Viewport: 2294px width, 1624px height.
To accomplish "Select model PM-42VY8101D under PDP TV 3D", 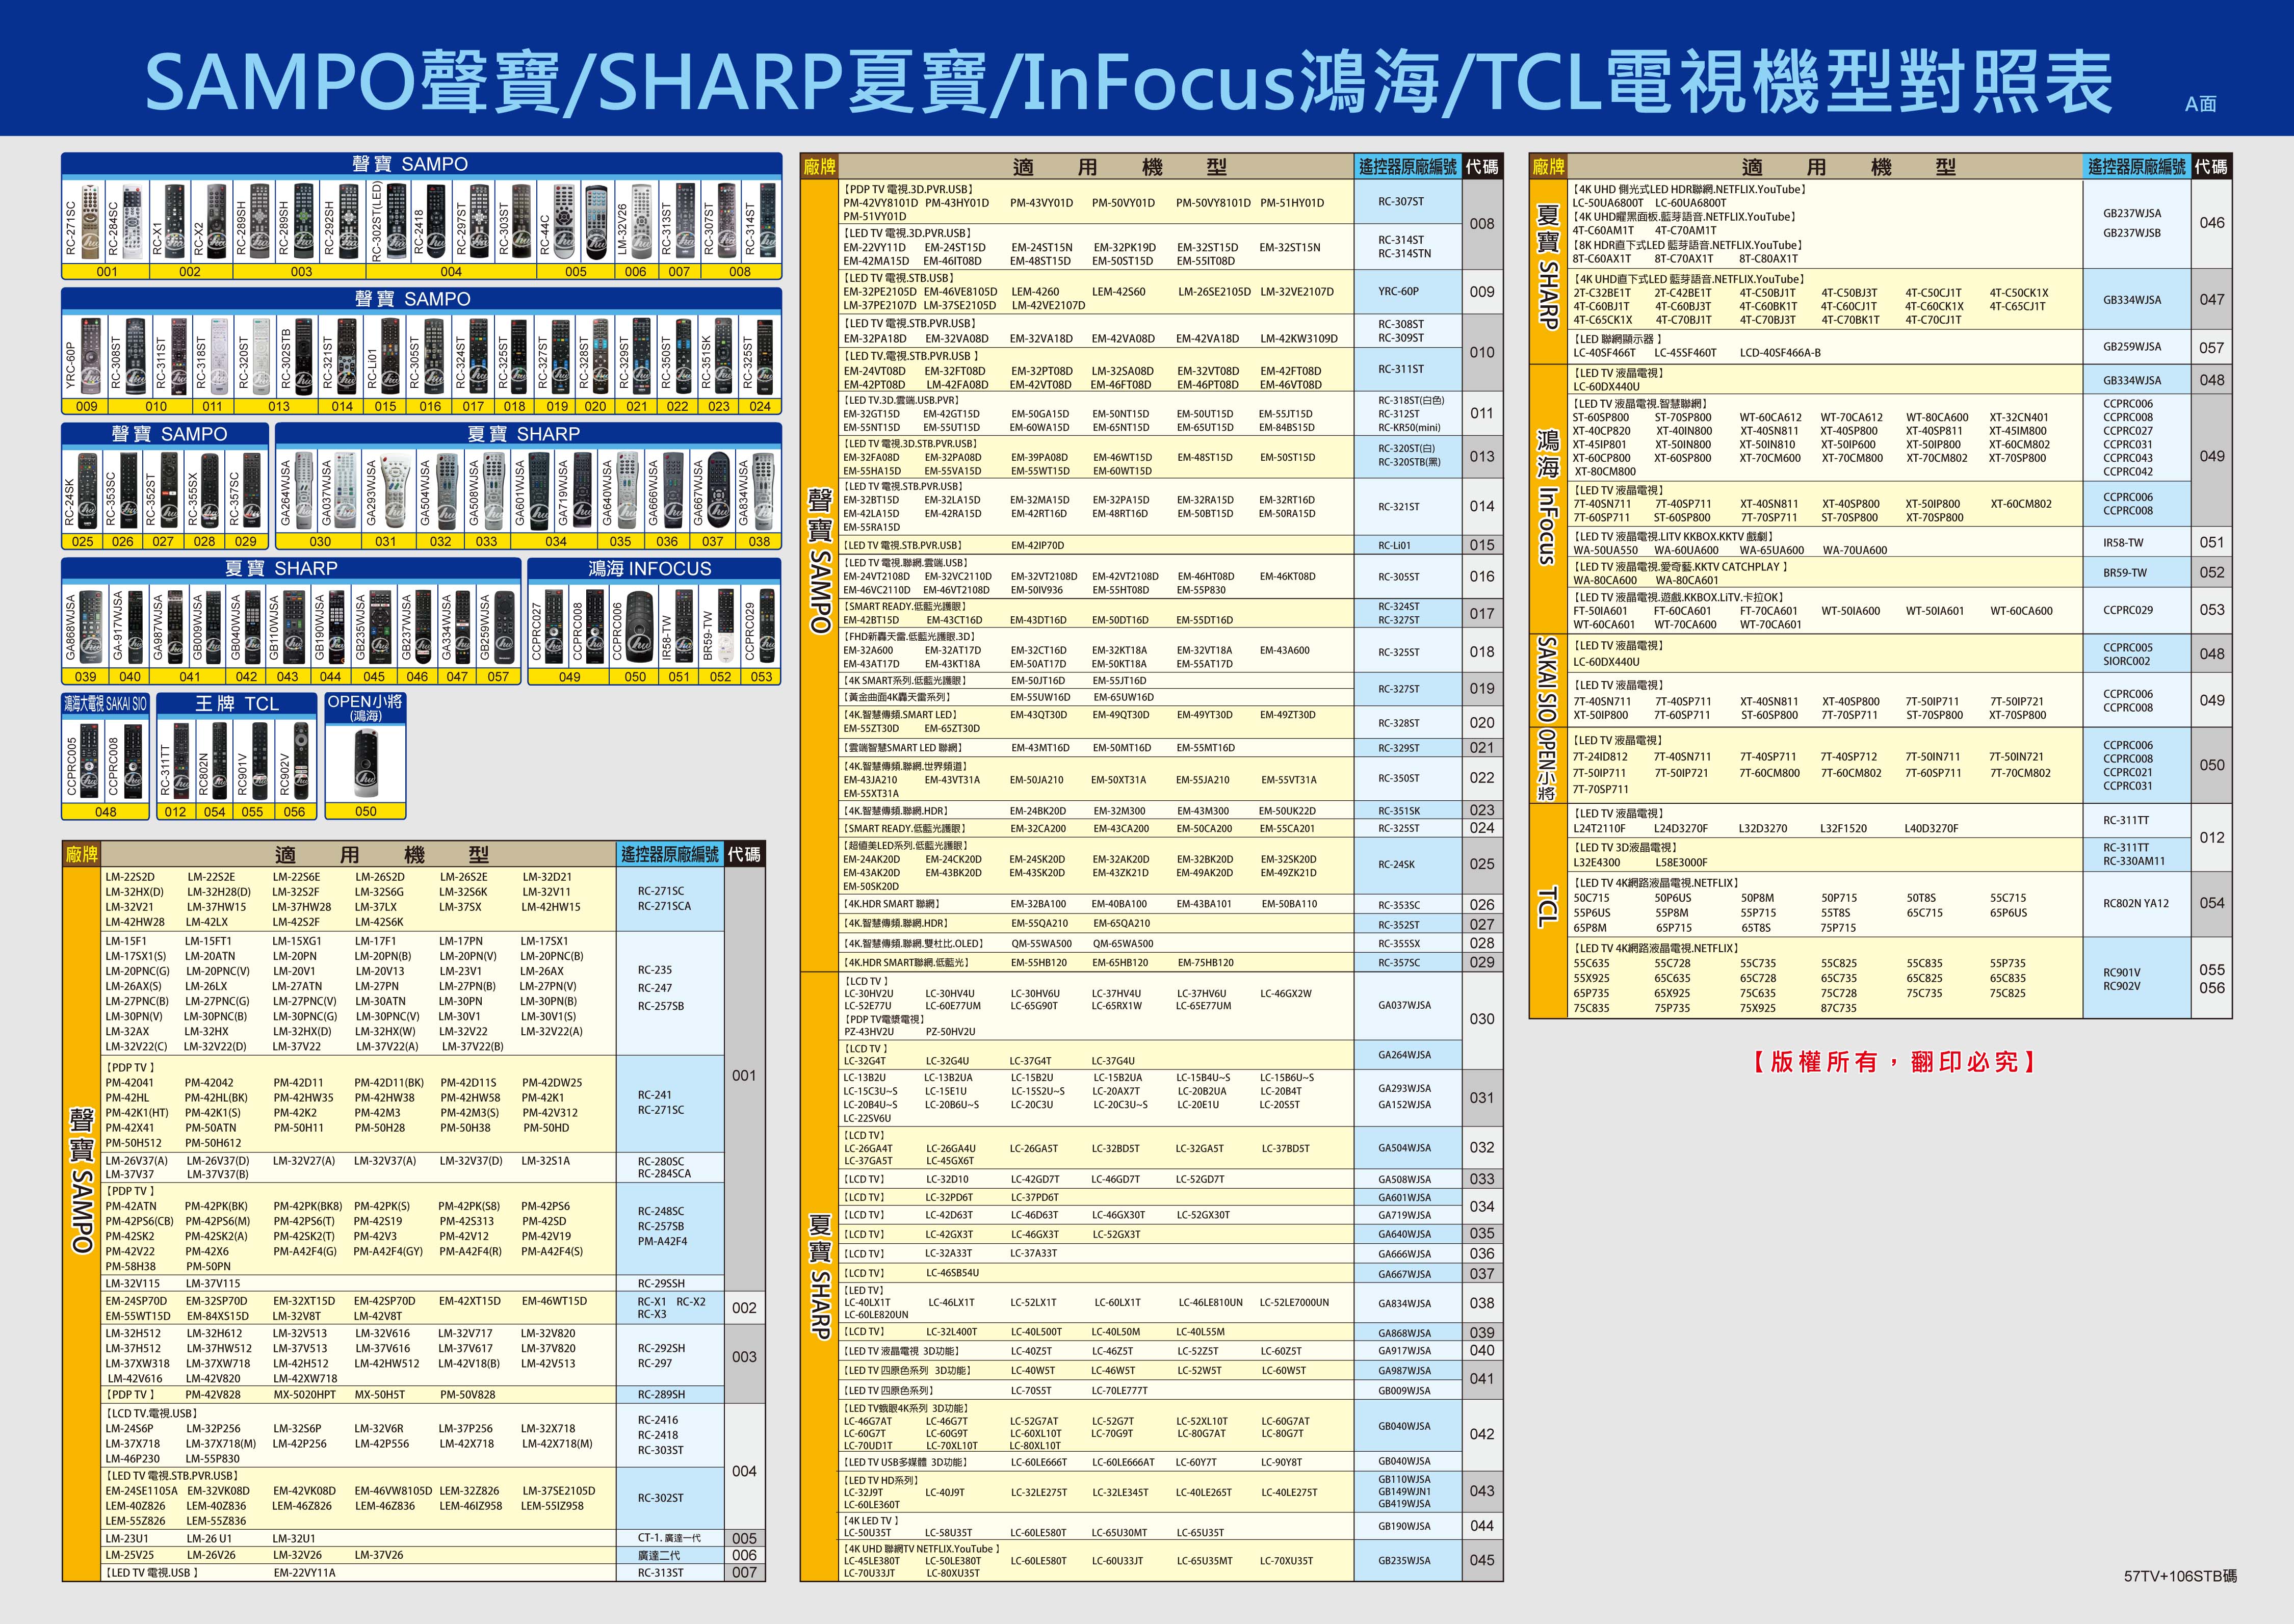I will point(880,203).
